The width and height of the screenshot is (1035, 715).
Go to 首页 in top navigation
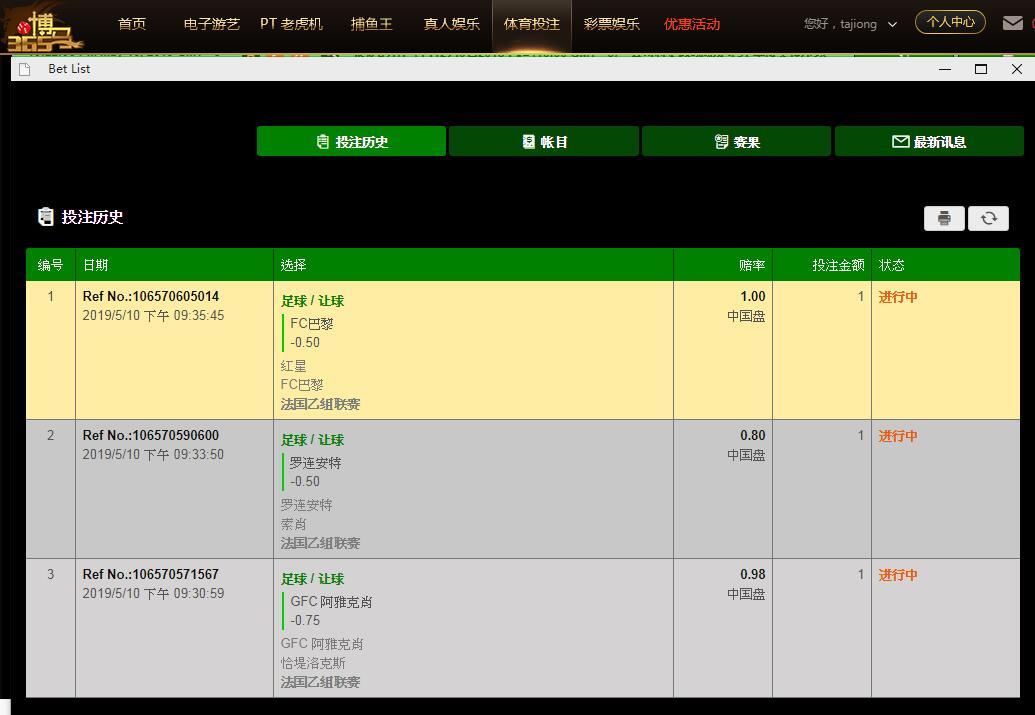(x=132, y=24)
